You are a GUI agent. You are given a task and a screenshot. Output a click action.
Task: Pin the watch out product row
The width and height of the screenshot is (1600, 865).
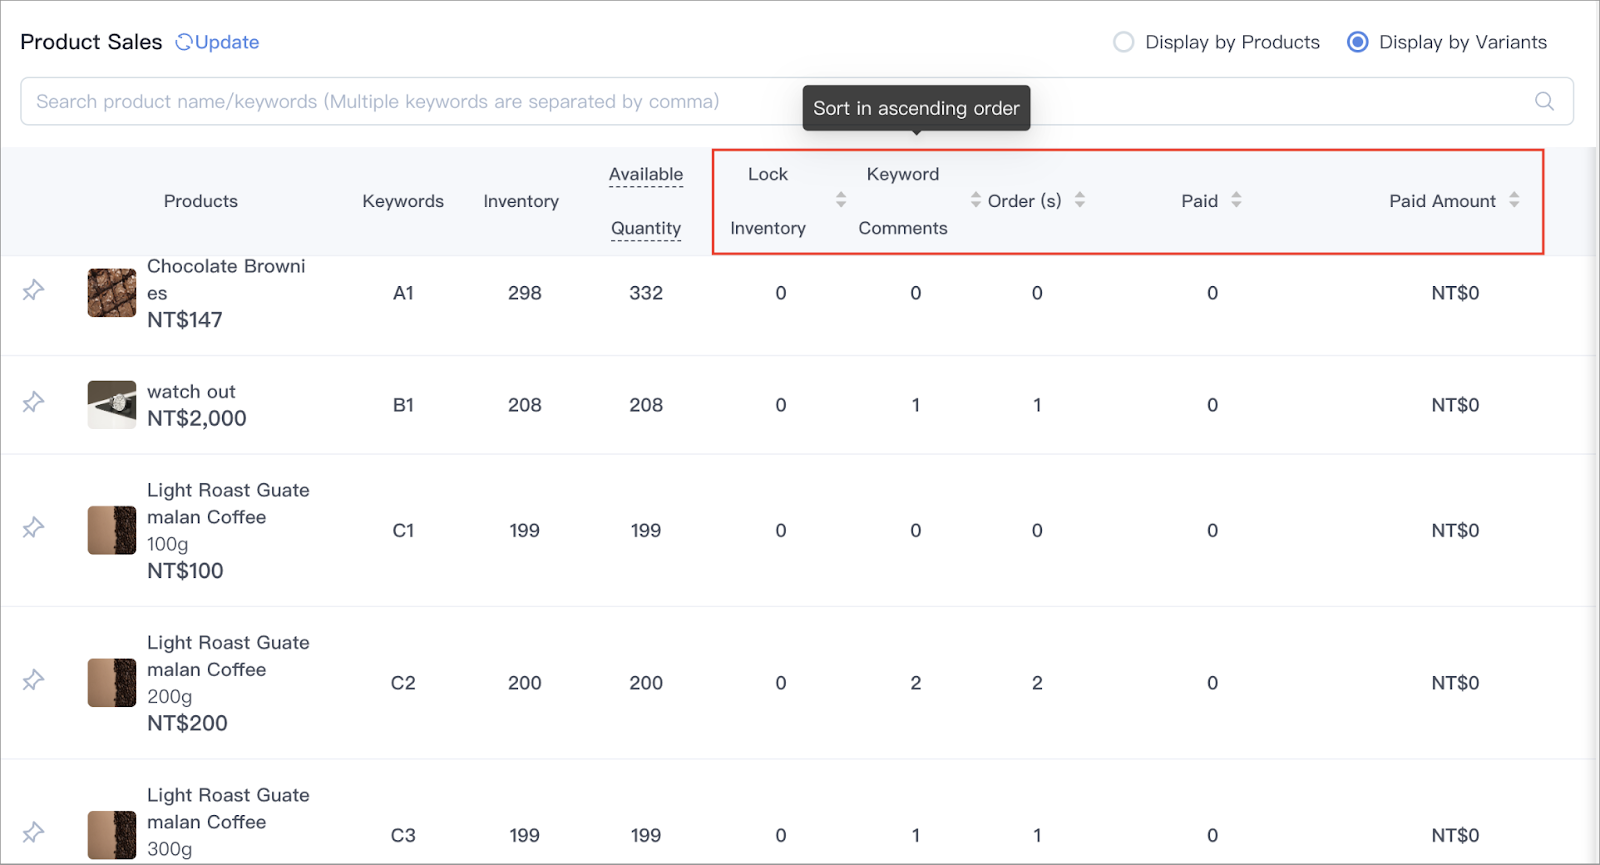coord(33,402)
